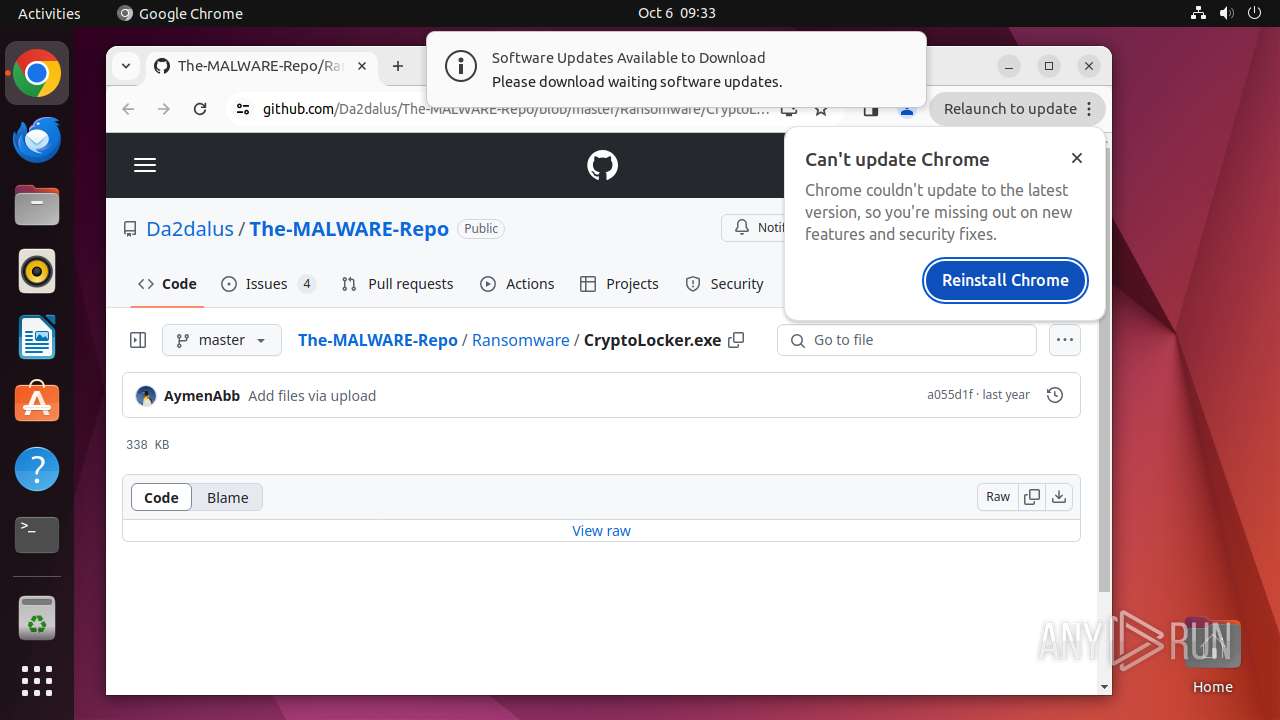The width and height of the screenshot is (1280, 720).
Task: Navigate to Ransomware folder breadcrumb
Action: pos(520,340)
